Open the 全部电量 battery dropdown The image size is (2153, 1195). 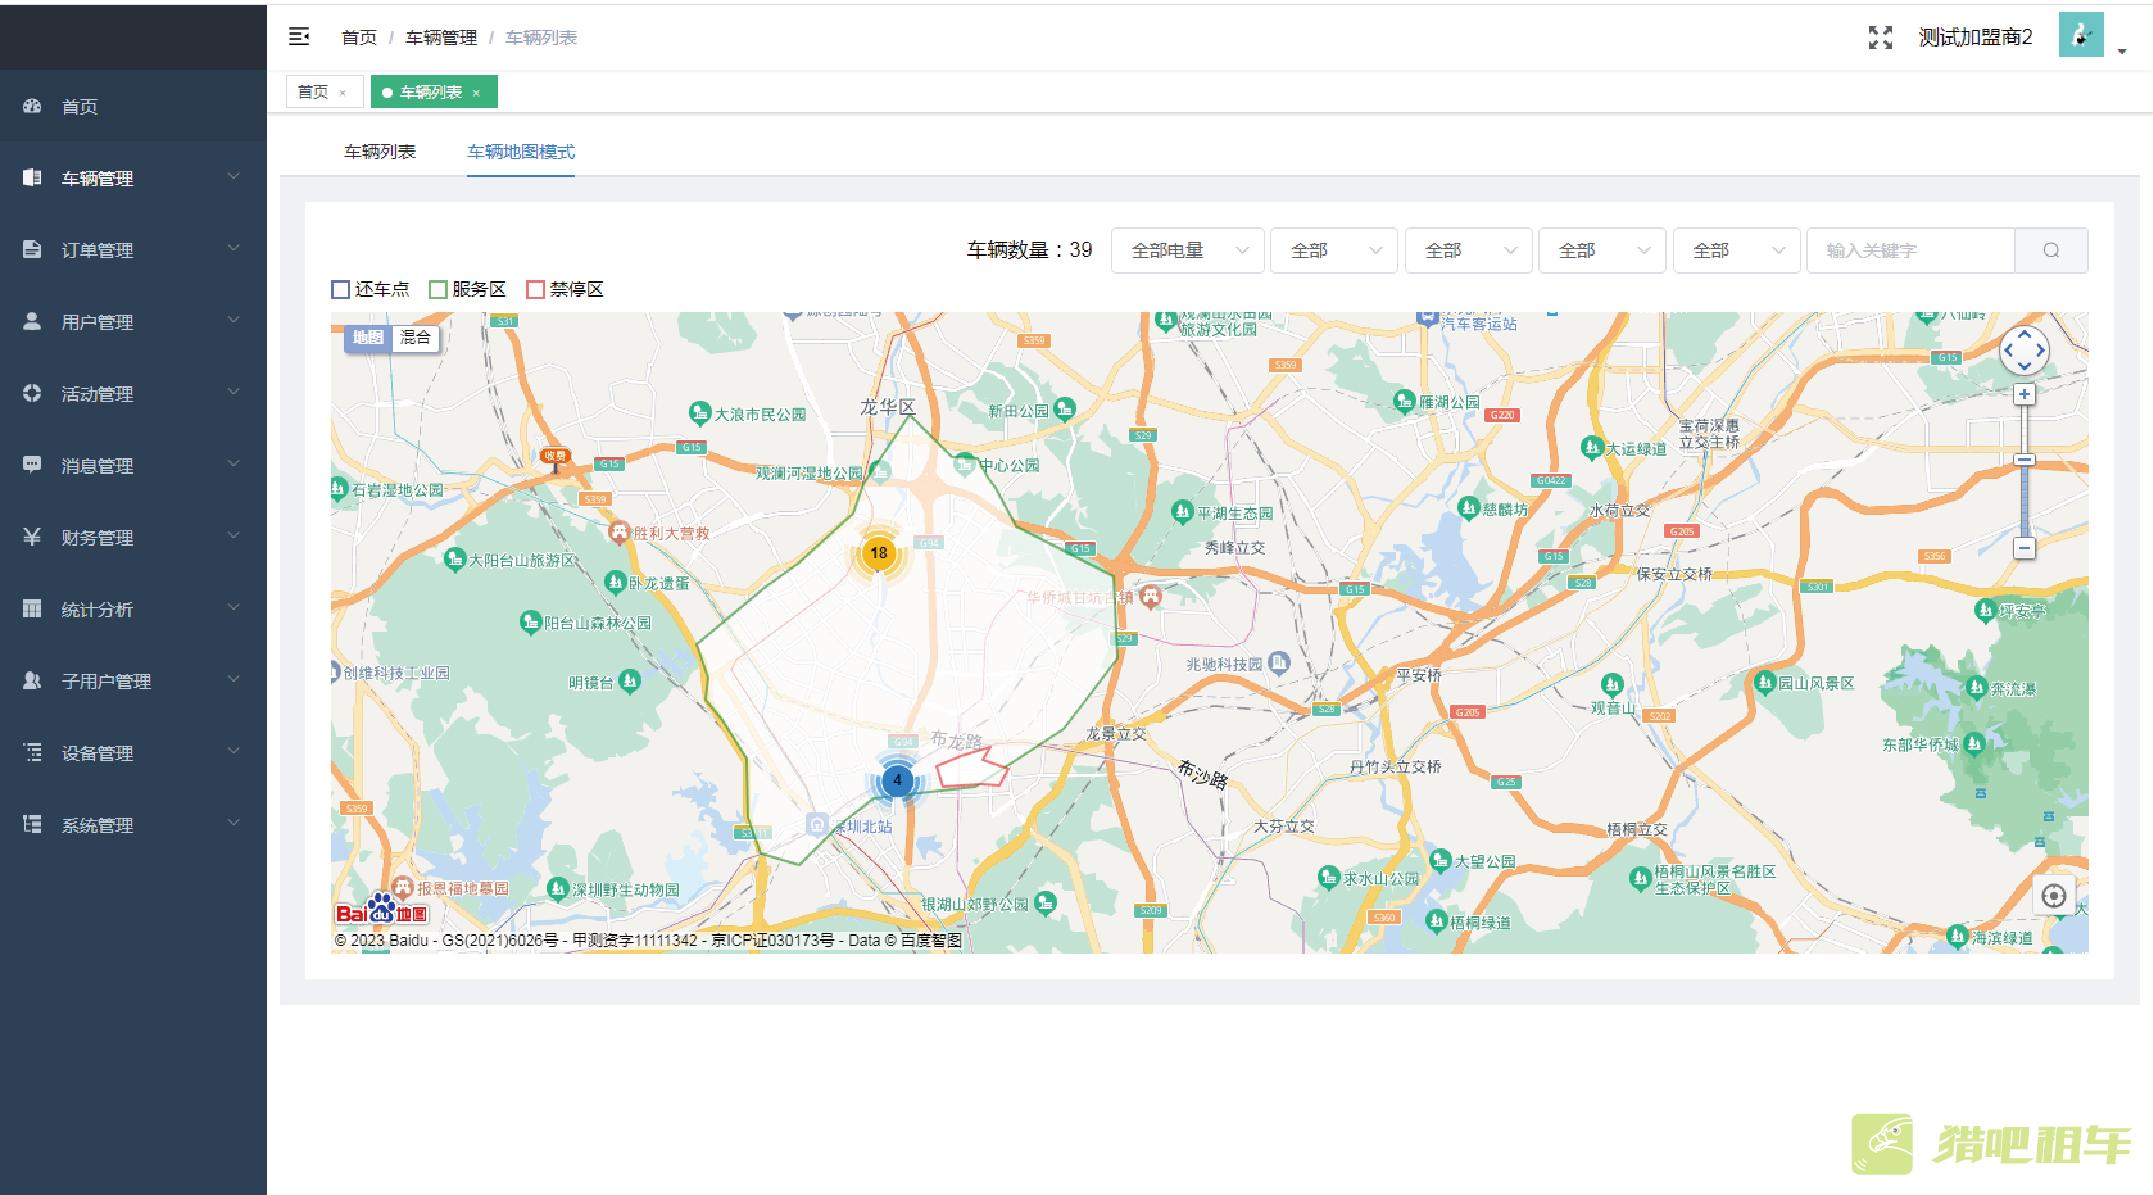pos(1188,250)
